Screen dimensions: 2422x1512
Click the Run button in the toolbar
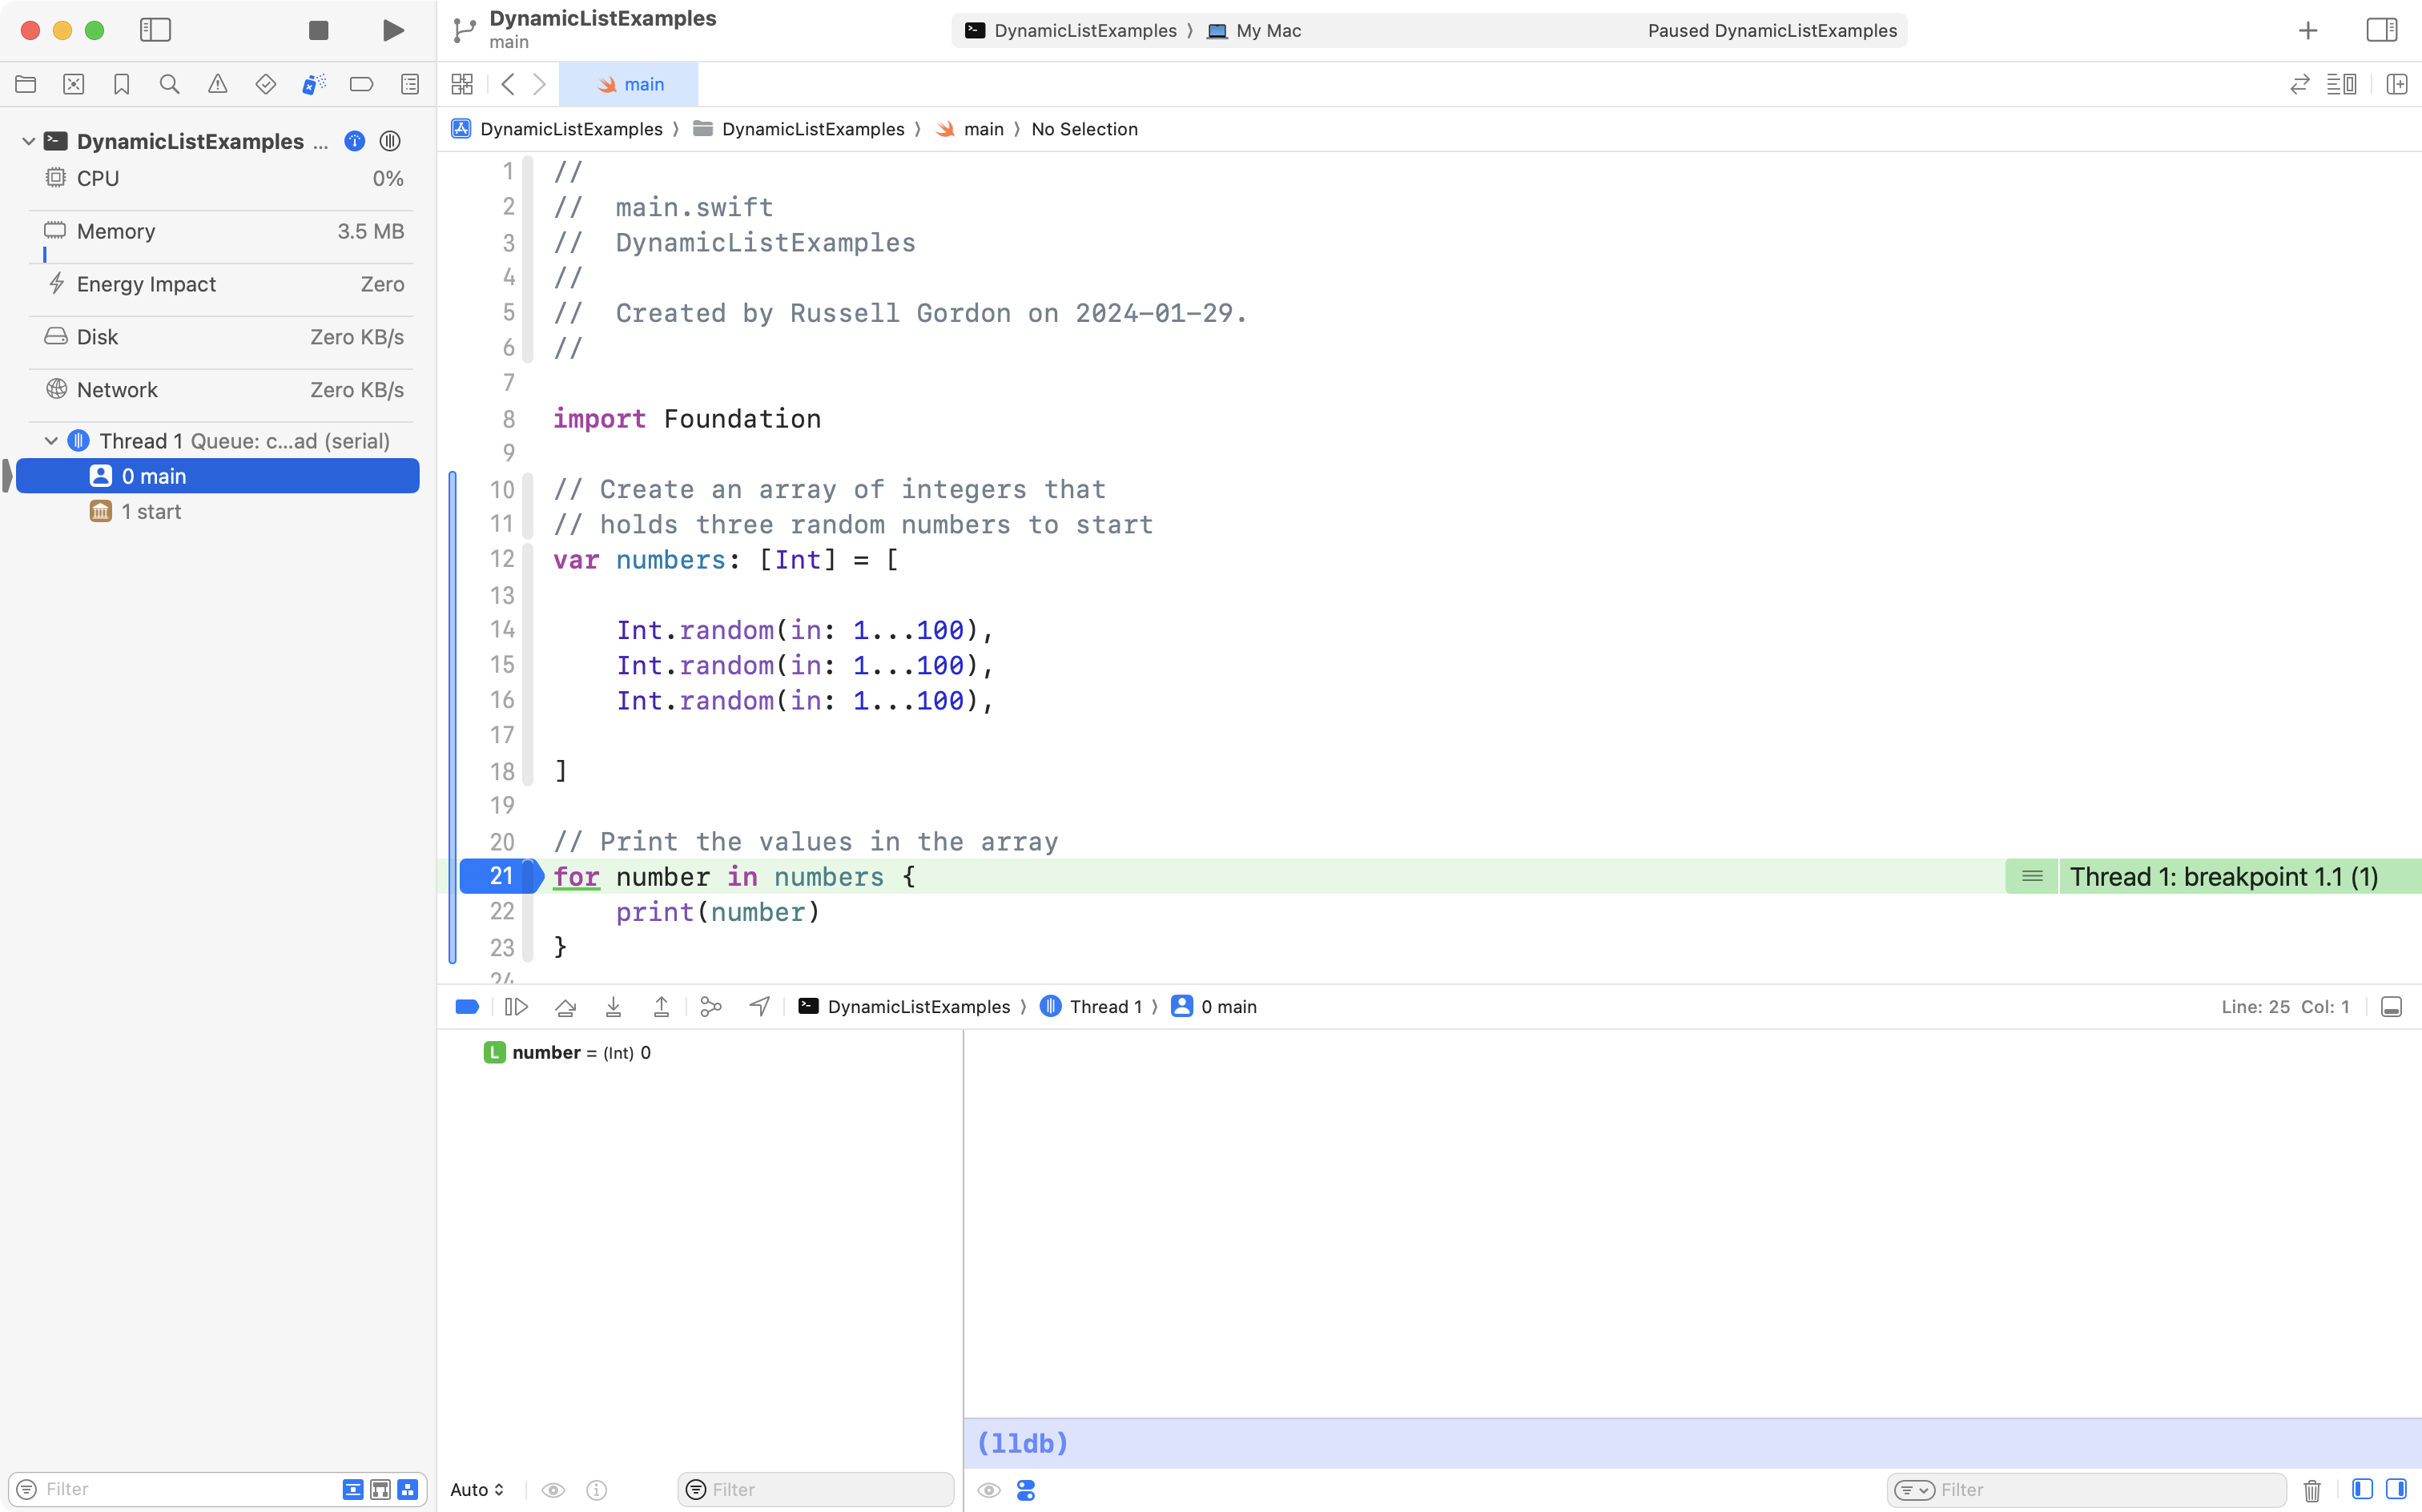[392, 30]
